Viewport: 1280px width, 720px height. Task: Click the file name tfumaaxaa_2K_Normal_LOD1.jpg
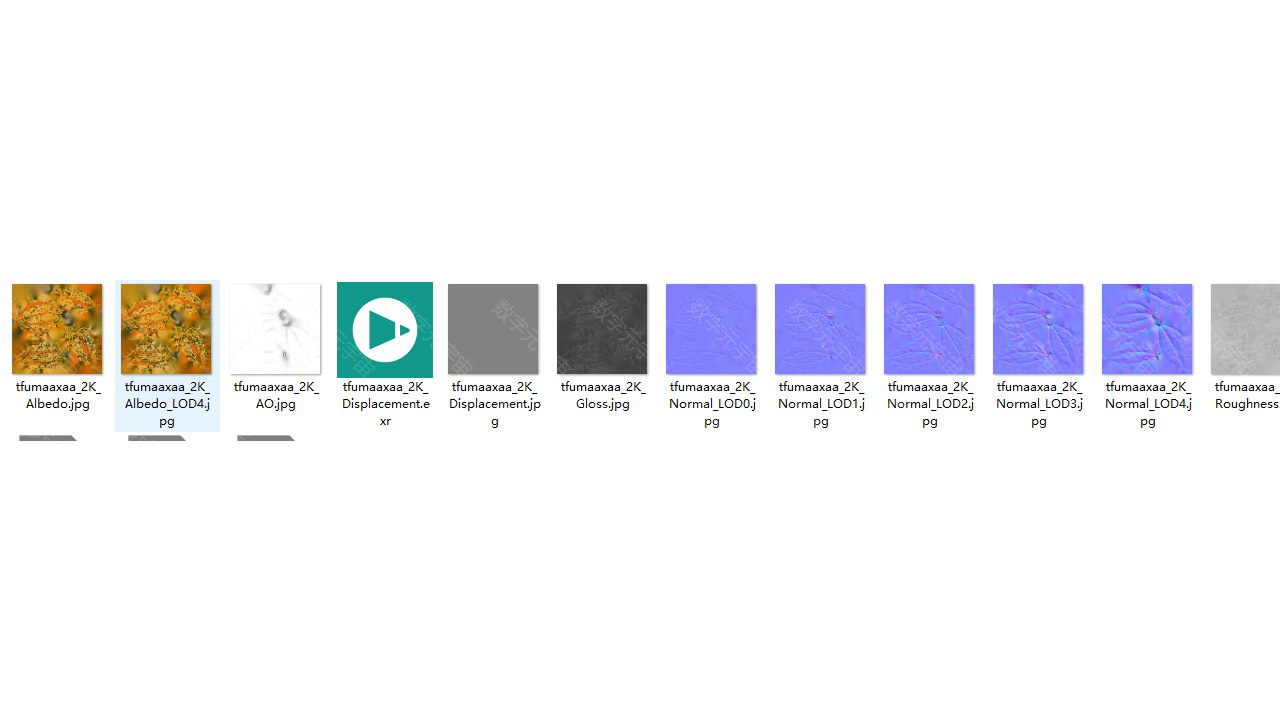click(x=821, y=404)
